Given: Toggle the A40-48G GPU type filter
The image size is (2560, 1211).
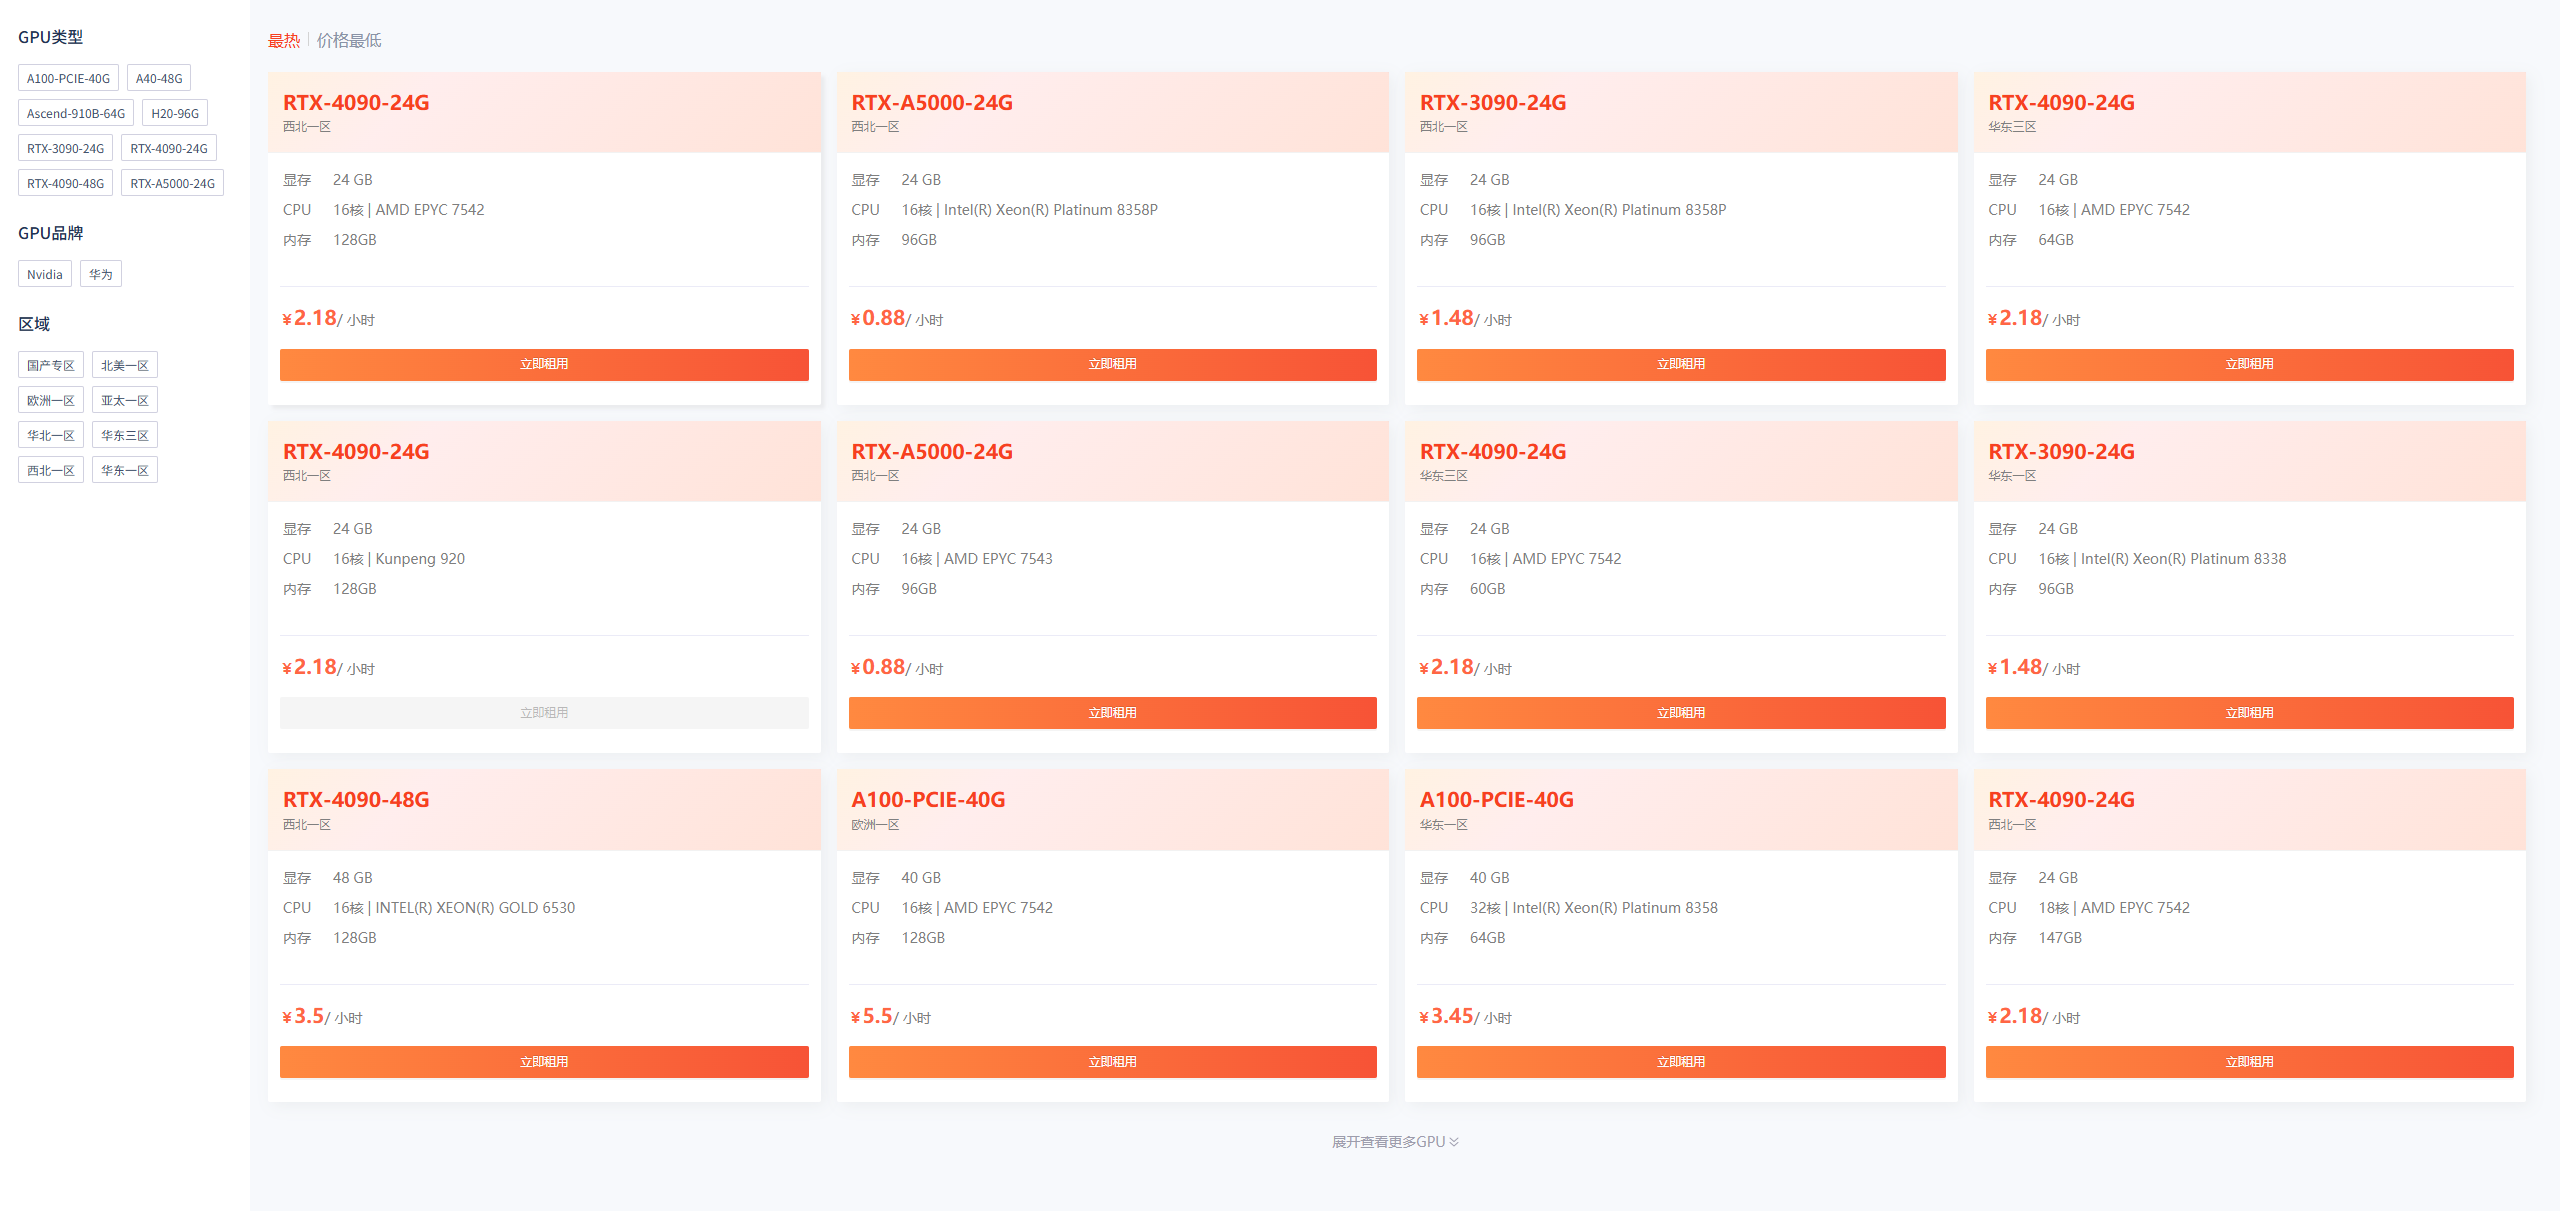Looking at the screenshot, I should pyautogui.click(x=159, y=79).
